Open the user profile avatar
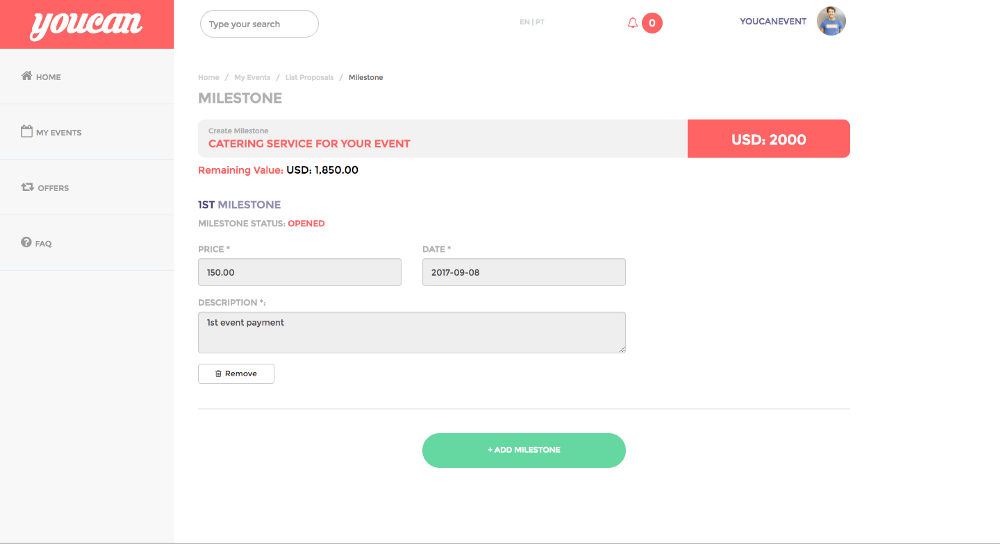1000x544 pixels. click(x=831, y=21)
